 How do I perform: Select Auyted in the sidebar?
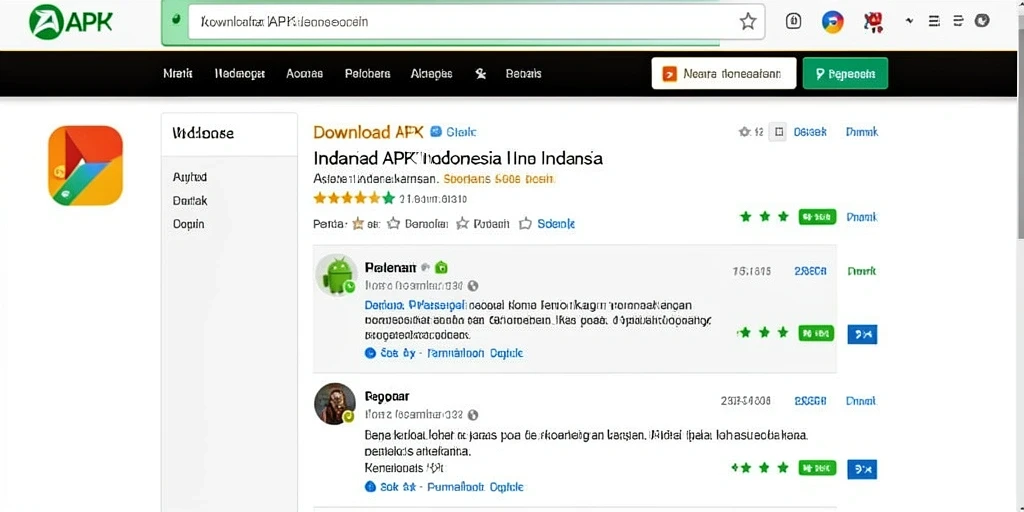point(190,177)
